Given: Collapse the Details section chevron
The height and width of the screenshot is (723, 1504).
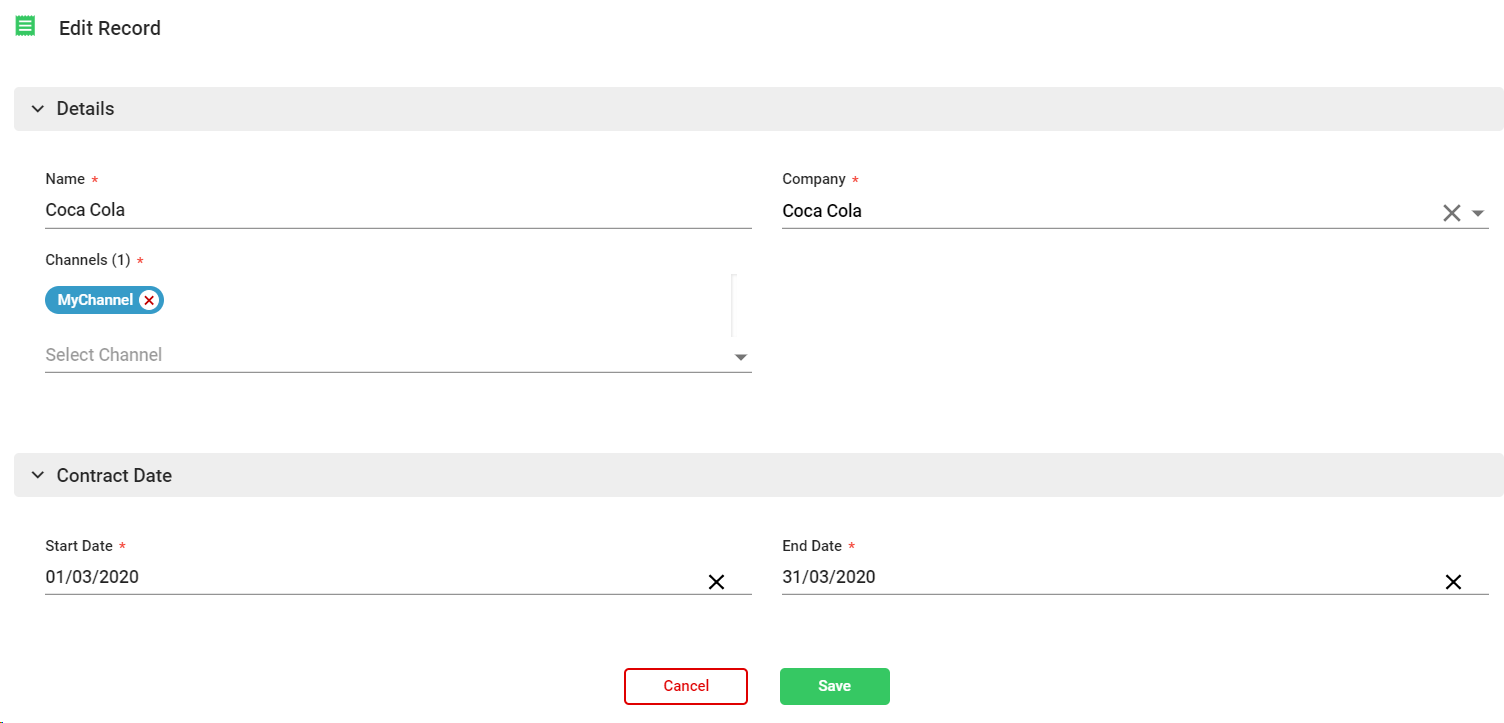Looking at the screenshot, I should pyautogui.click(x=38, y=109).
